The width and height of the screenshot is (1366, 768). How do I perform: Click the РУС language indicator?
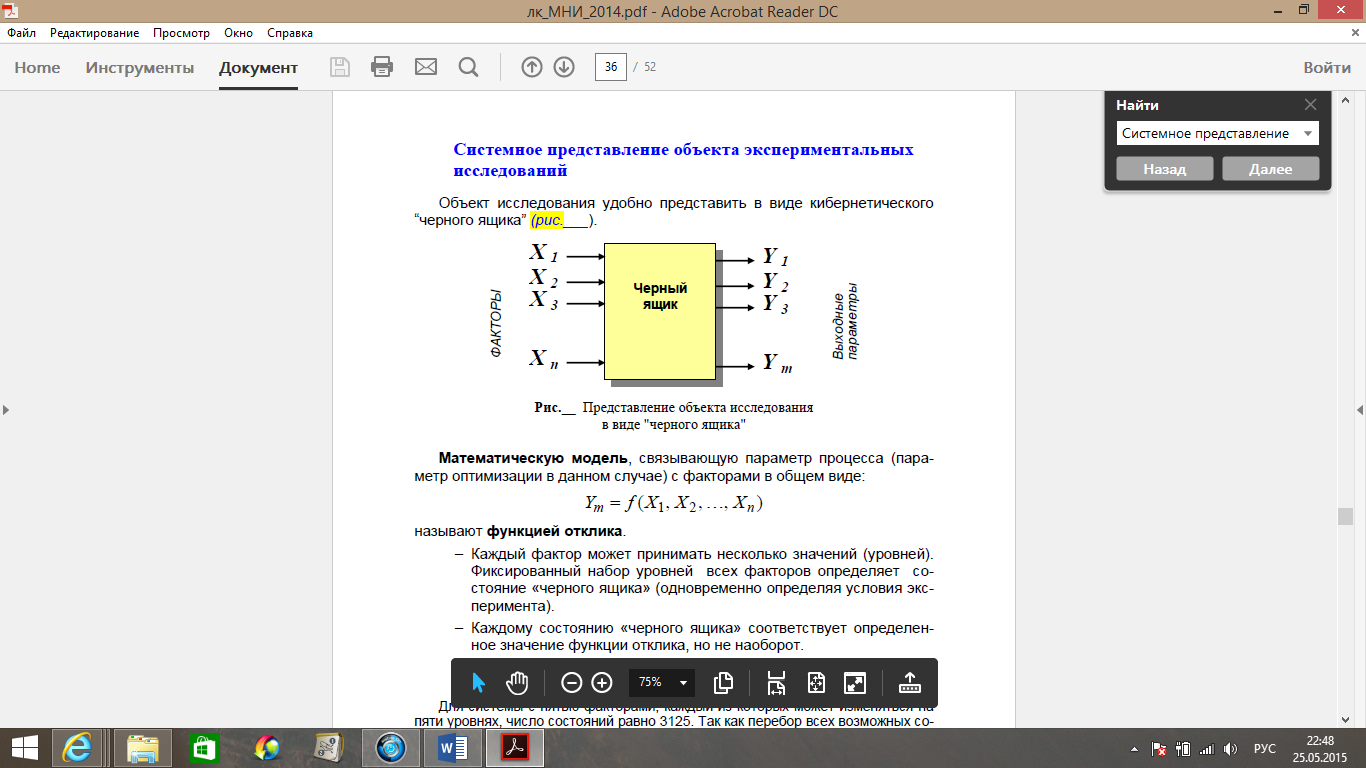[x=1265, y=749]
